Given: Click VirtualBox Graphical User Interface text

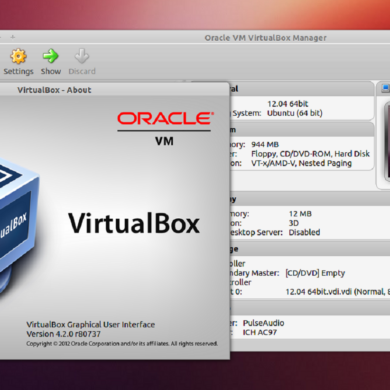Looking at the screenshot, I should coord(90,325).
